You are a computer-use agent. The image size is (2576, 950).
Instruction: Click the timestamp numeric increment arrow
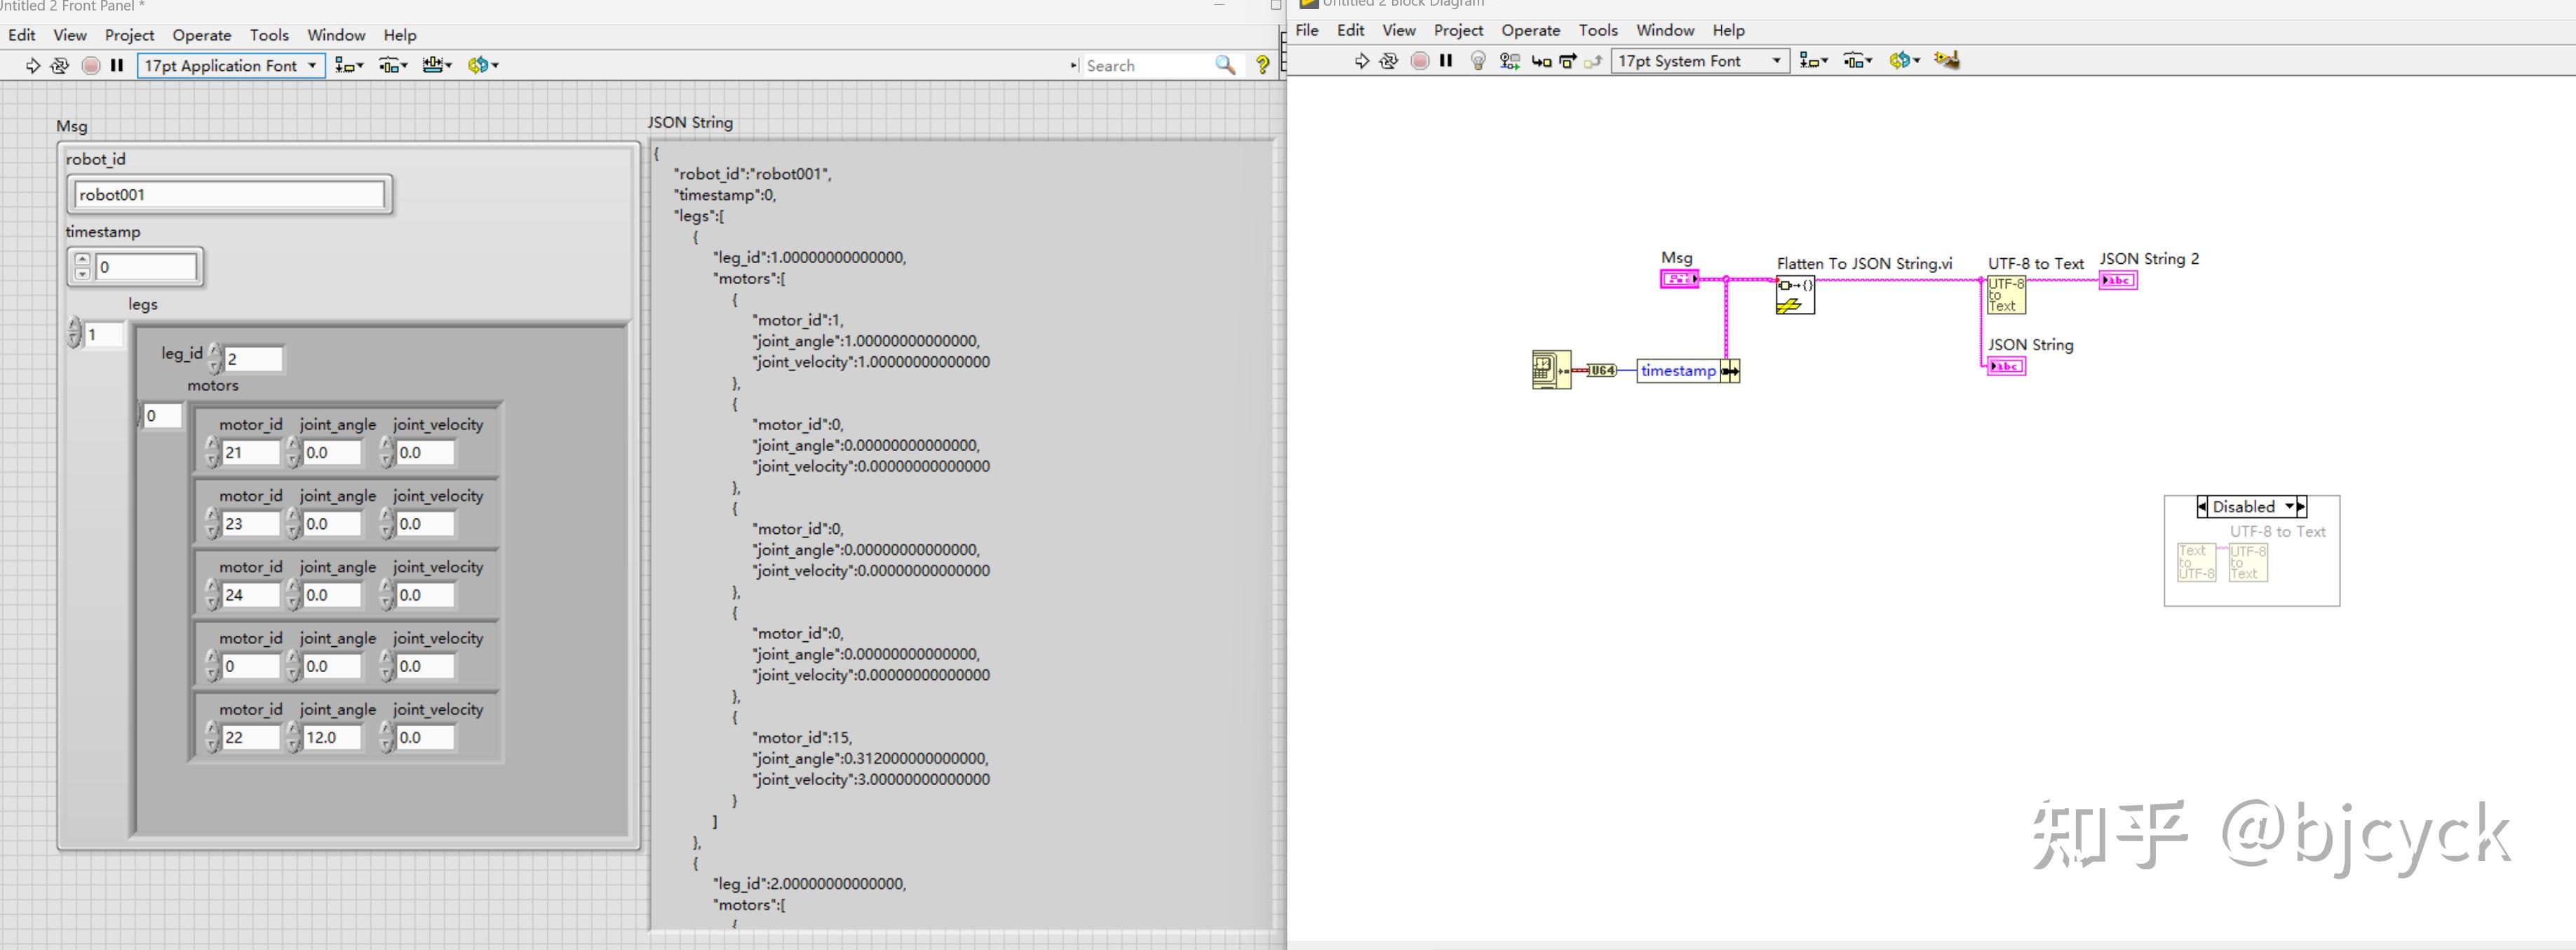83,260
